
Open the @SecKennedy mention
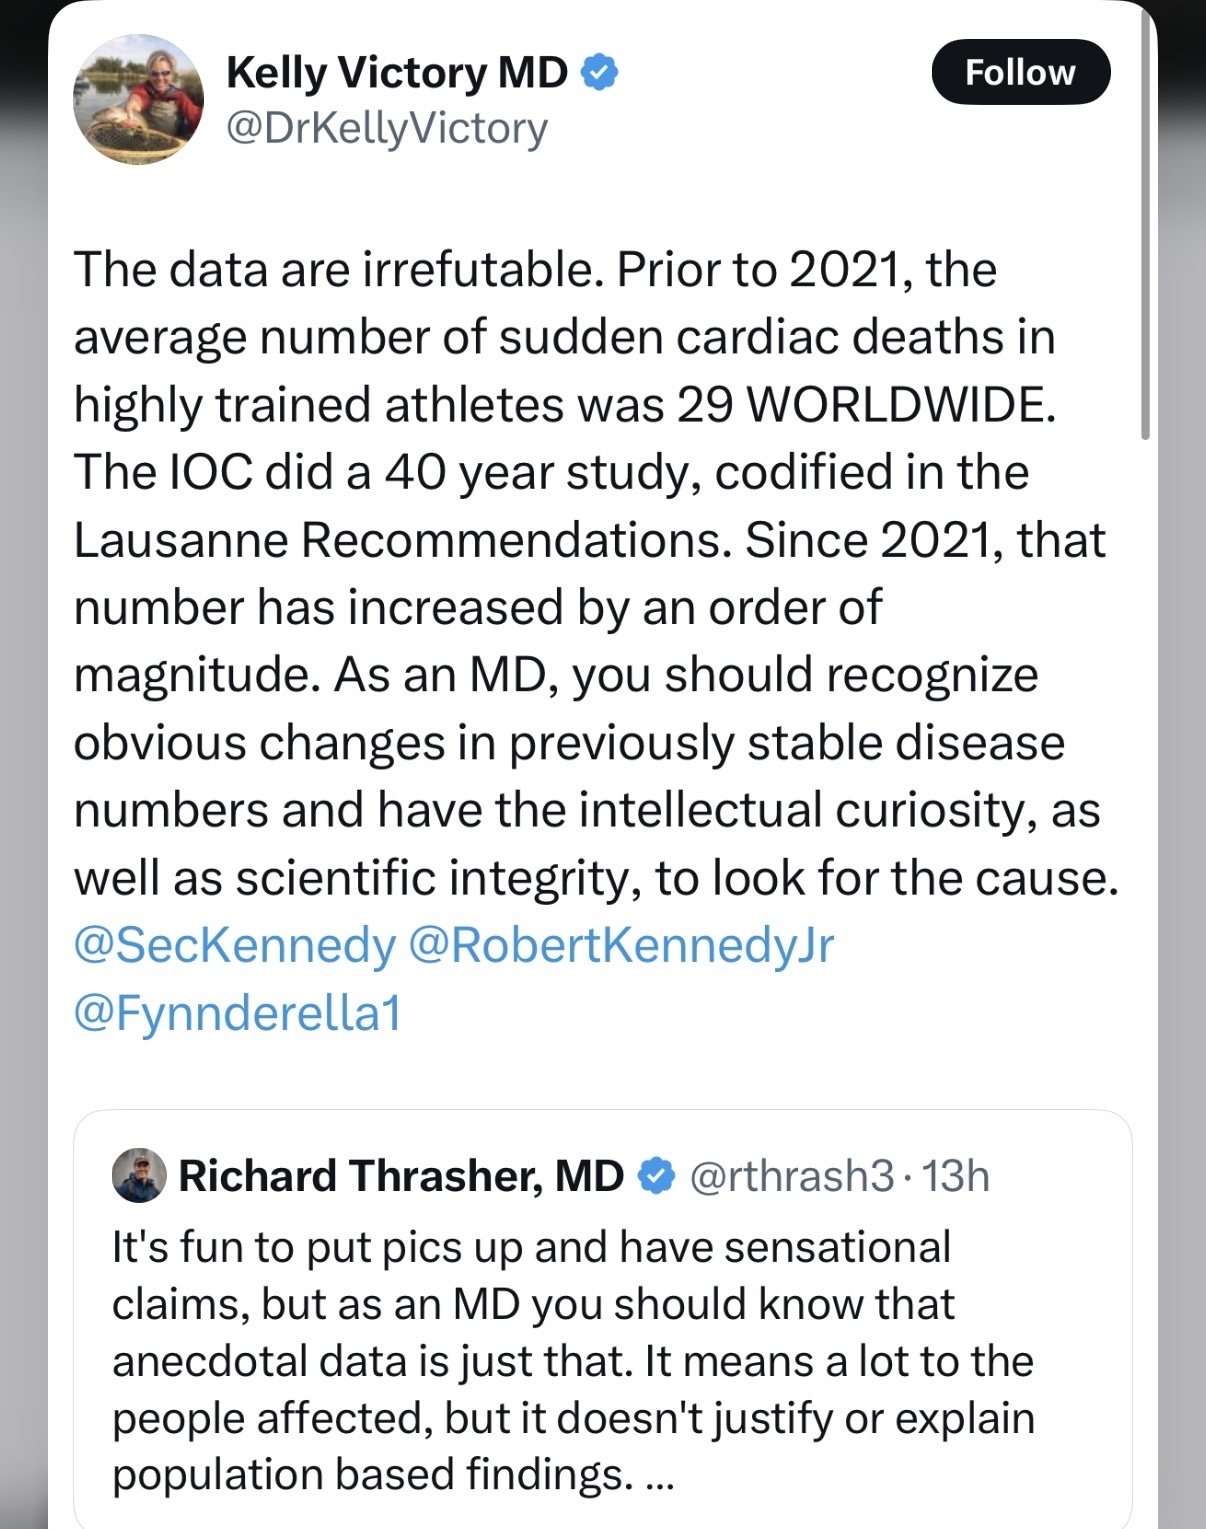click(235, 945)
